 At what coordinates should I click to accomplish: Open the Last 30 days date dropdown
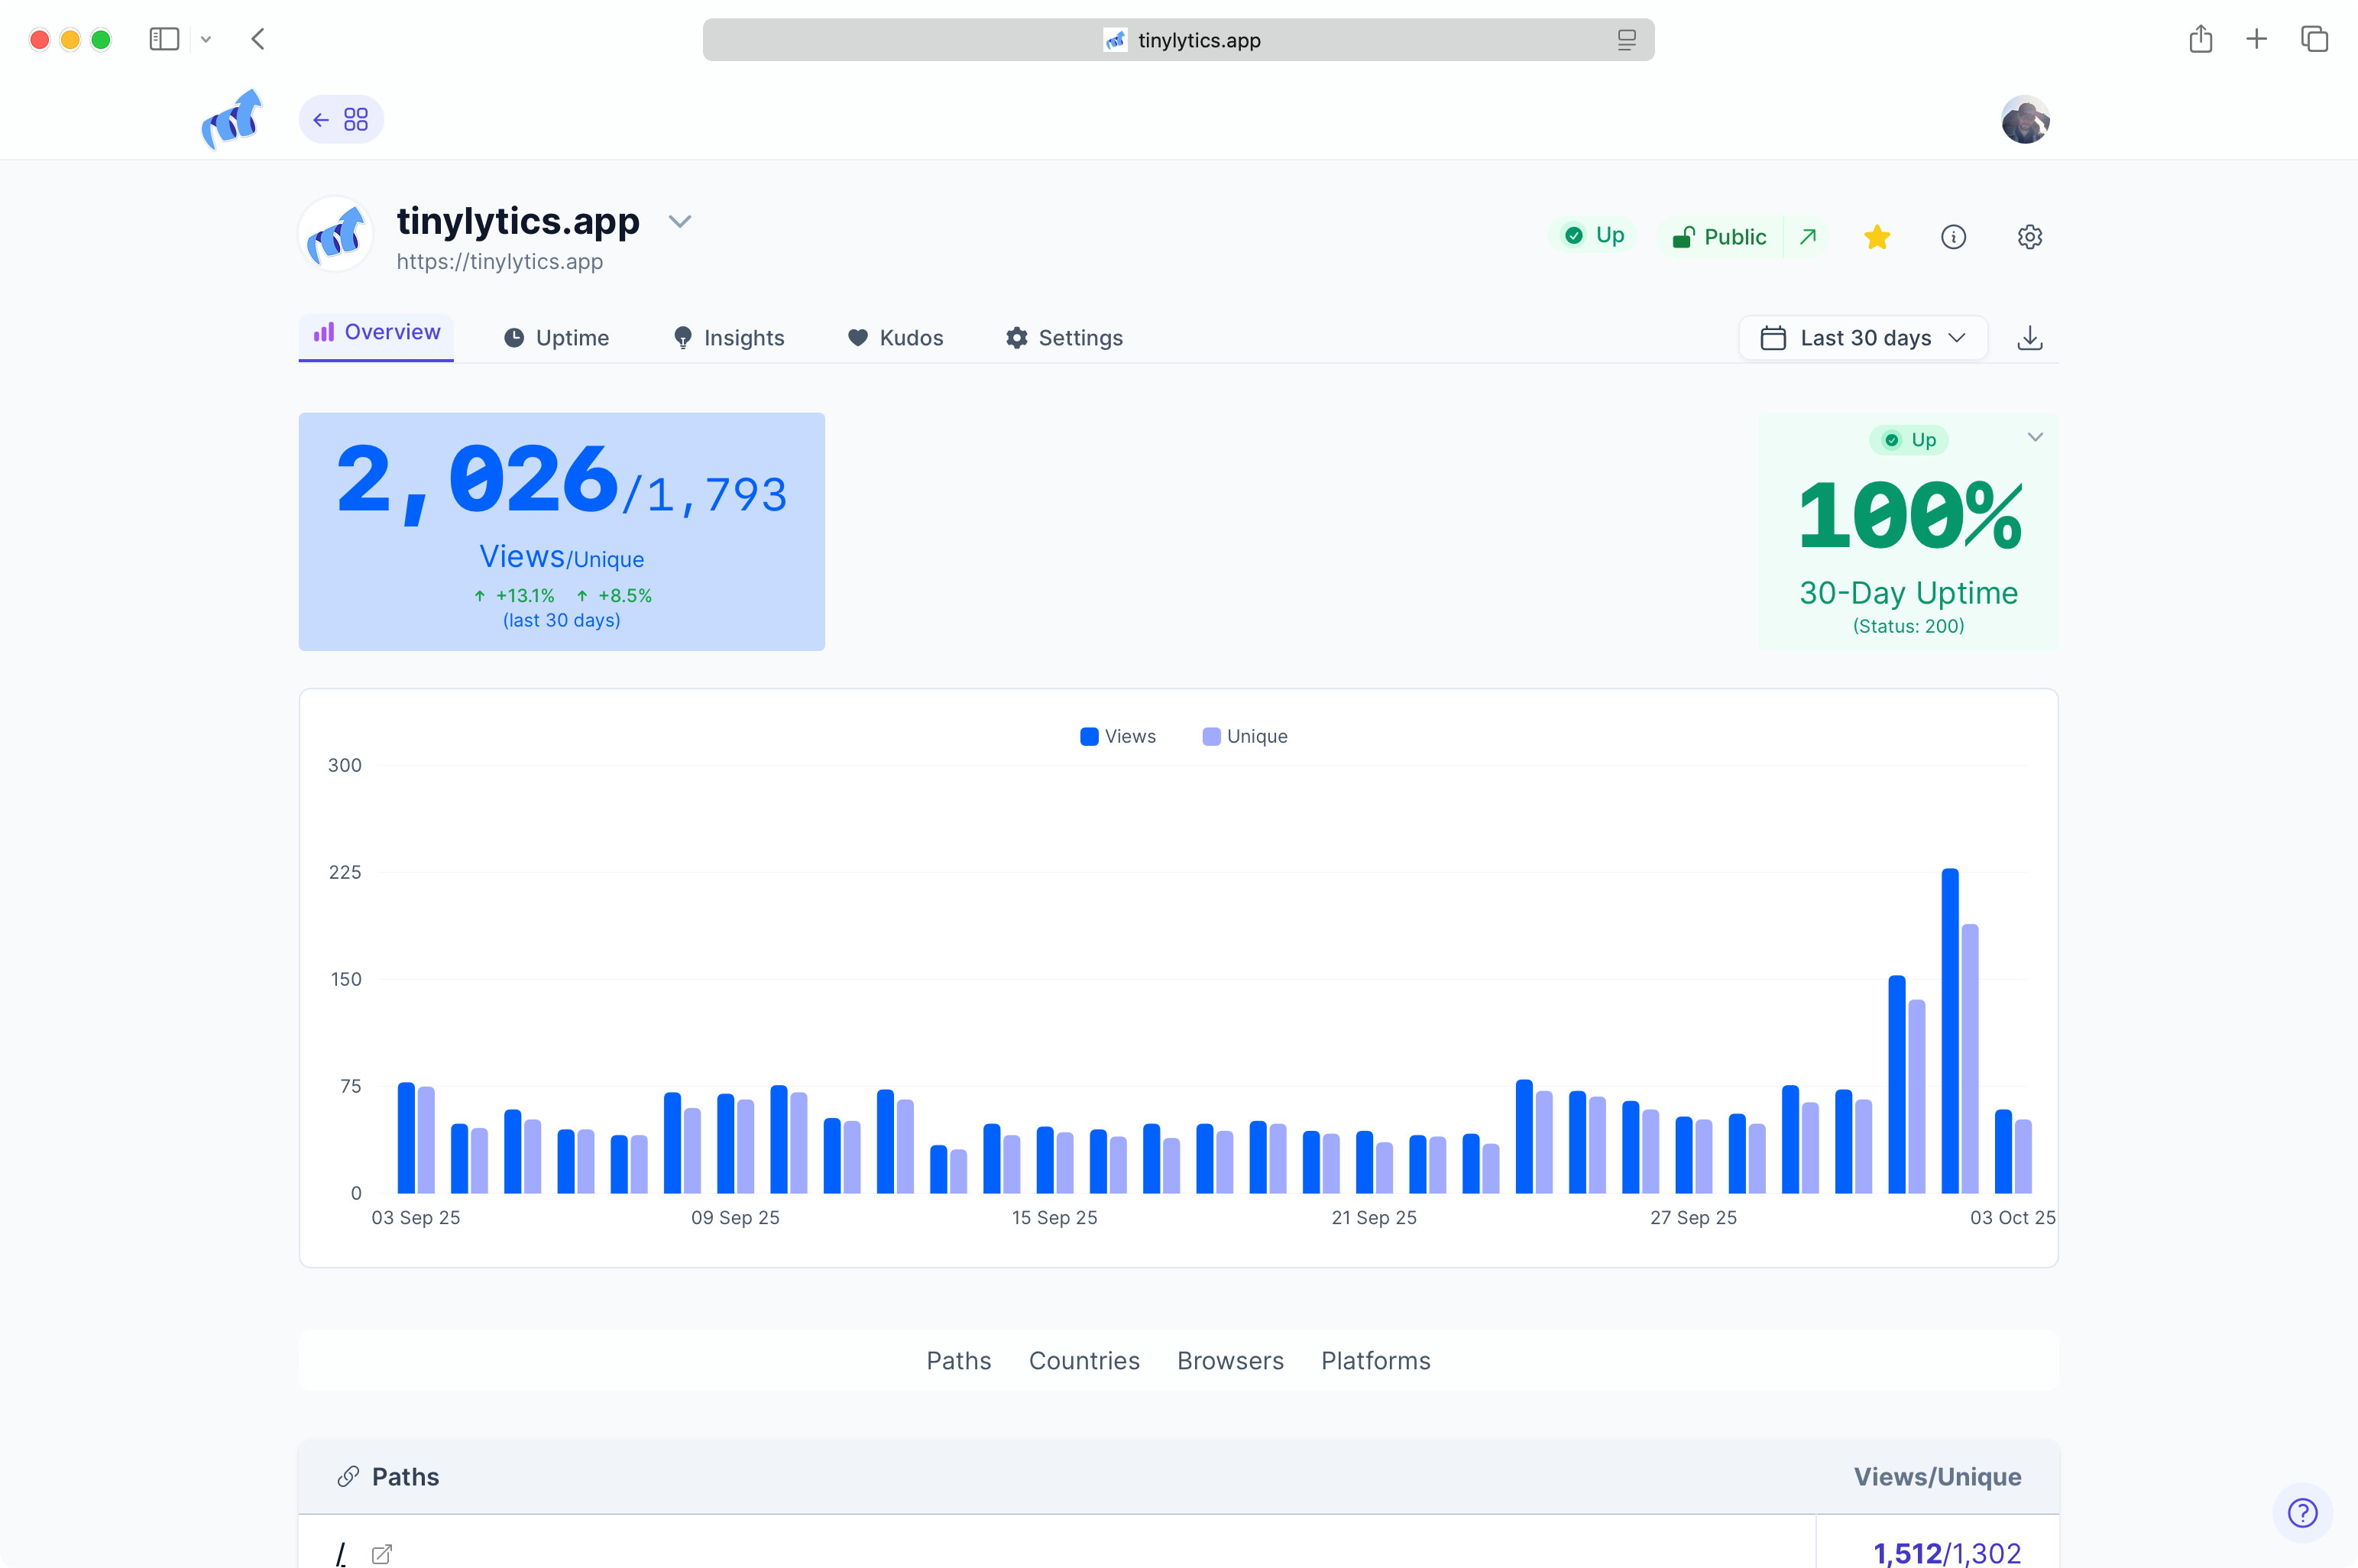pyautogui.click(x=1862, y=338)
